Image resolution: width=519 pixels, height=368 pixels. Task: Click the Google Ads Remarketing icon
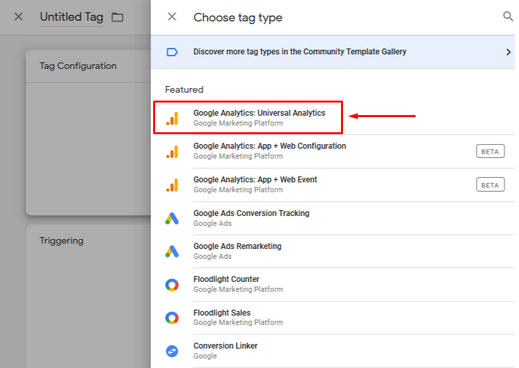pyautogui.click(x=172, y=251)
